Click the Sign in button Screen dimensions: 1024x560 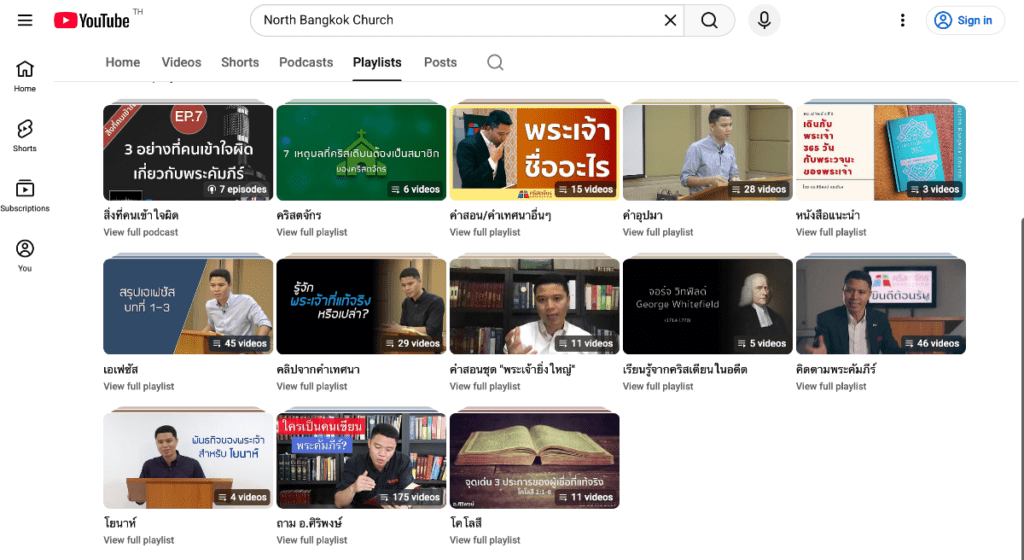tap(964, 20)
